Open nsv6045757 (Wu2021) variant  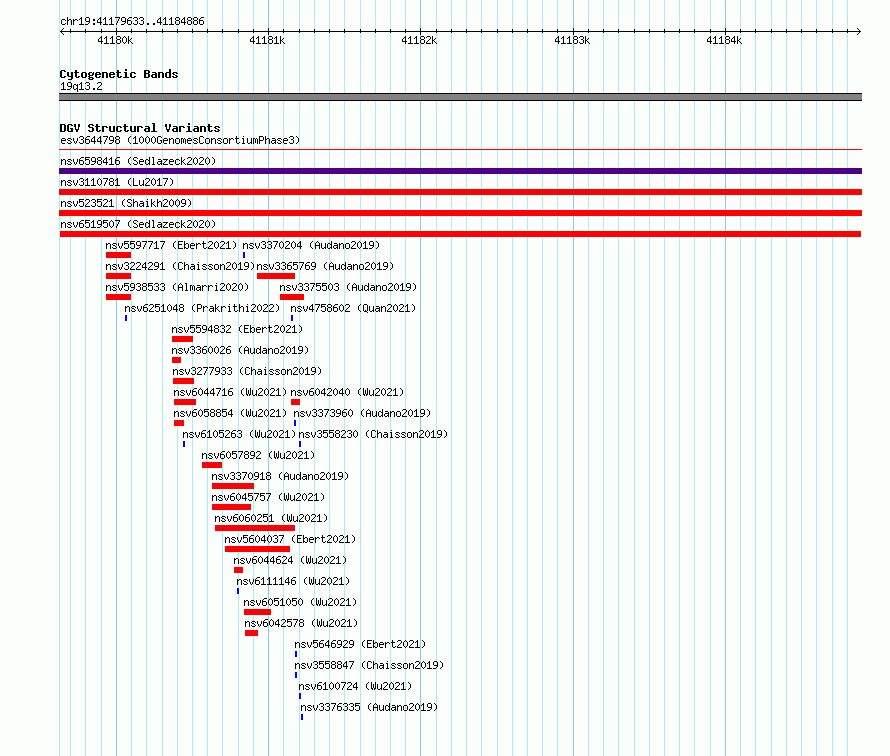click(x=268, y=497)
